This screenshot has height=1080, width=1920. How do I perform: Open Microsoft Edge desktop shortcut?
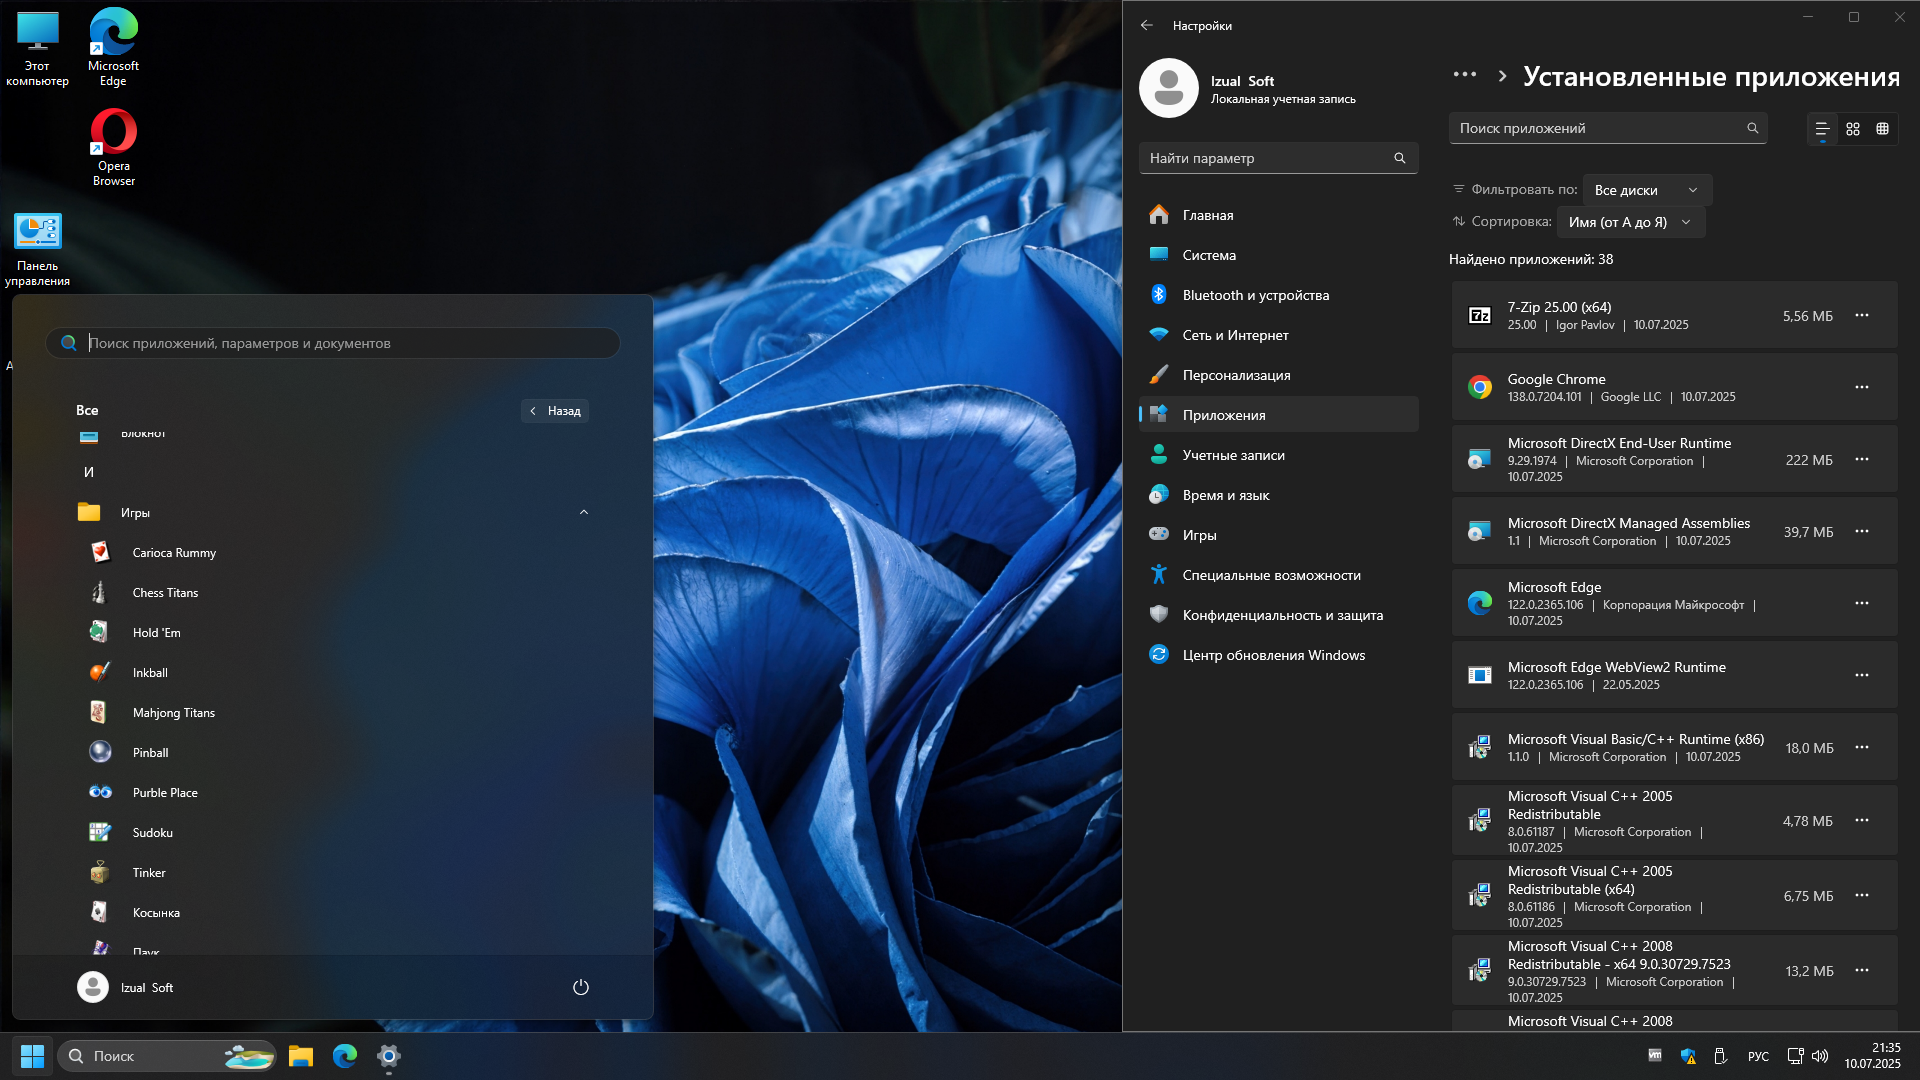coord(113,47)
